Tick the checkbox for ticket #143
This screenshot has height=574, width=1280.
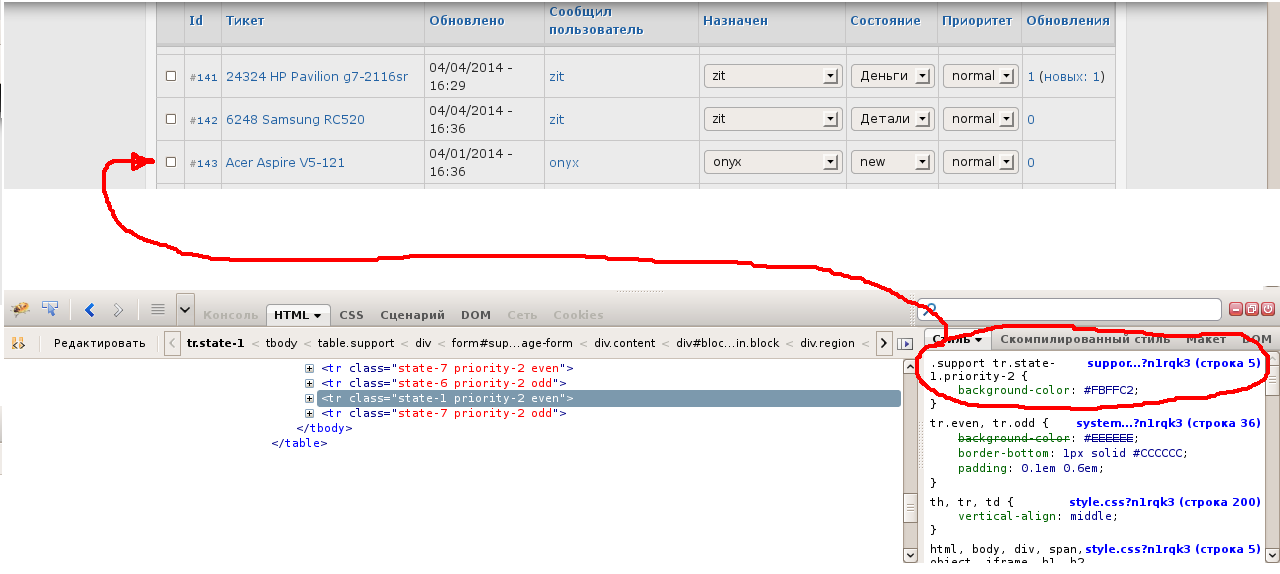click(171, 162)
